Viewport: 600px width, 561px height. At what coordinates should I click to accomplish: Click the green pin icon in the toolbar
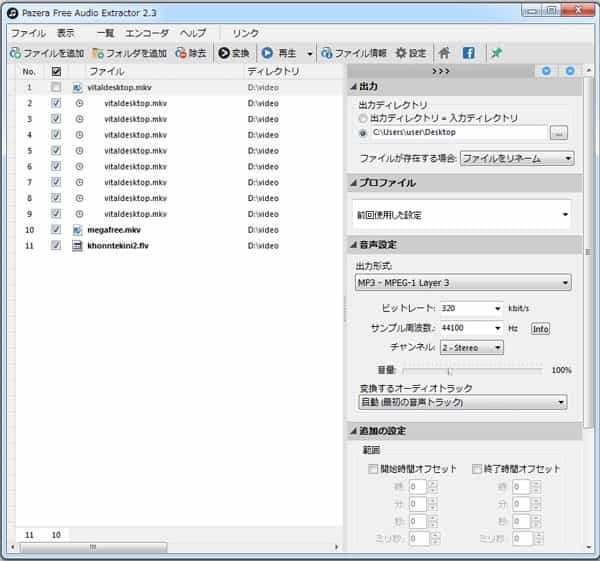497,53
